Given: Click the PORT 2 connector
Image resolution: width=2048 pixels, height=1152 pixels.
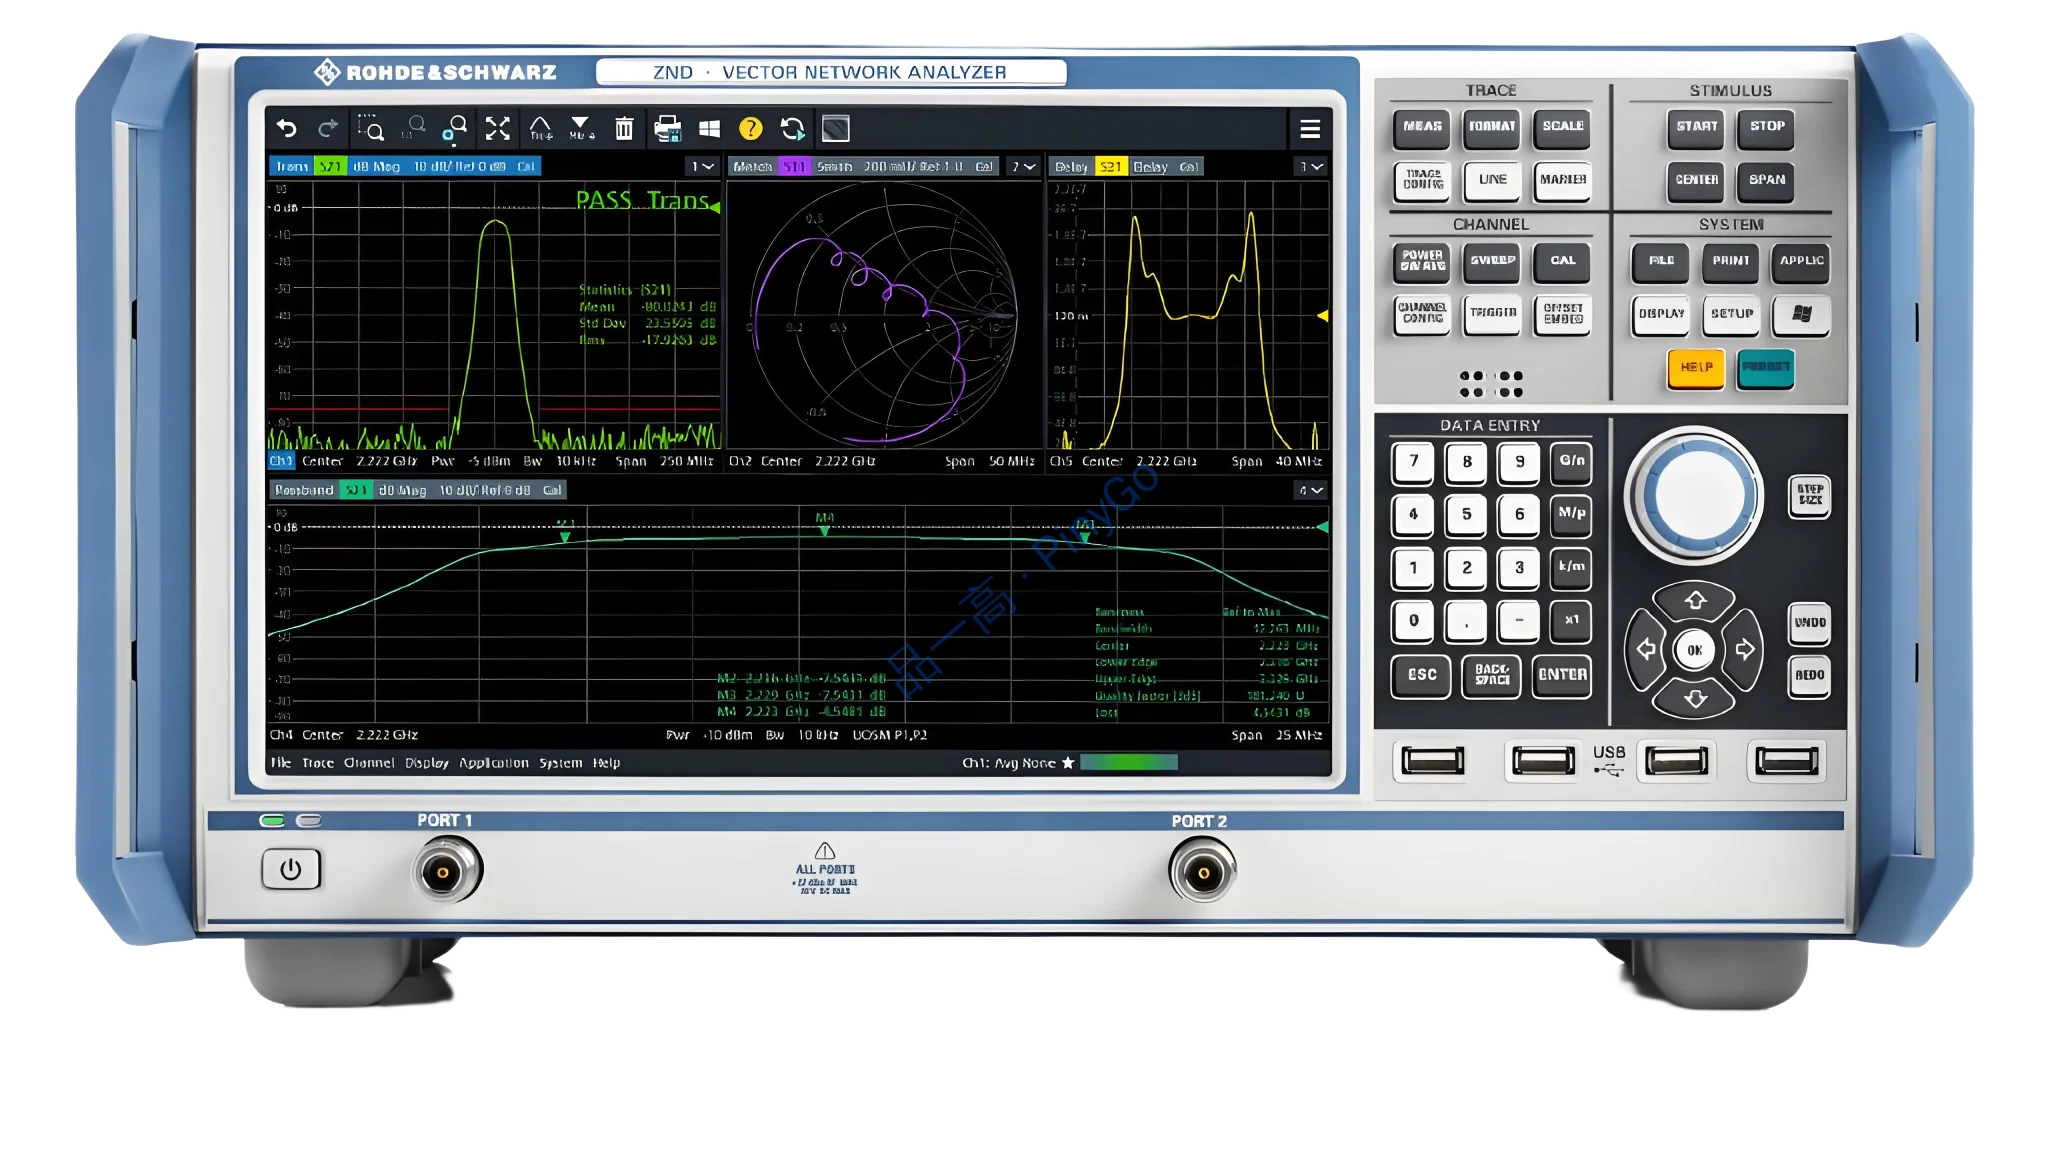Looking at the screenshot, I should tap(1203, 872).
